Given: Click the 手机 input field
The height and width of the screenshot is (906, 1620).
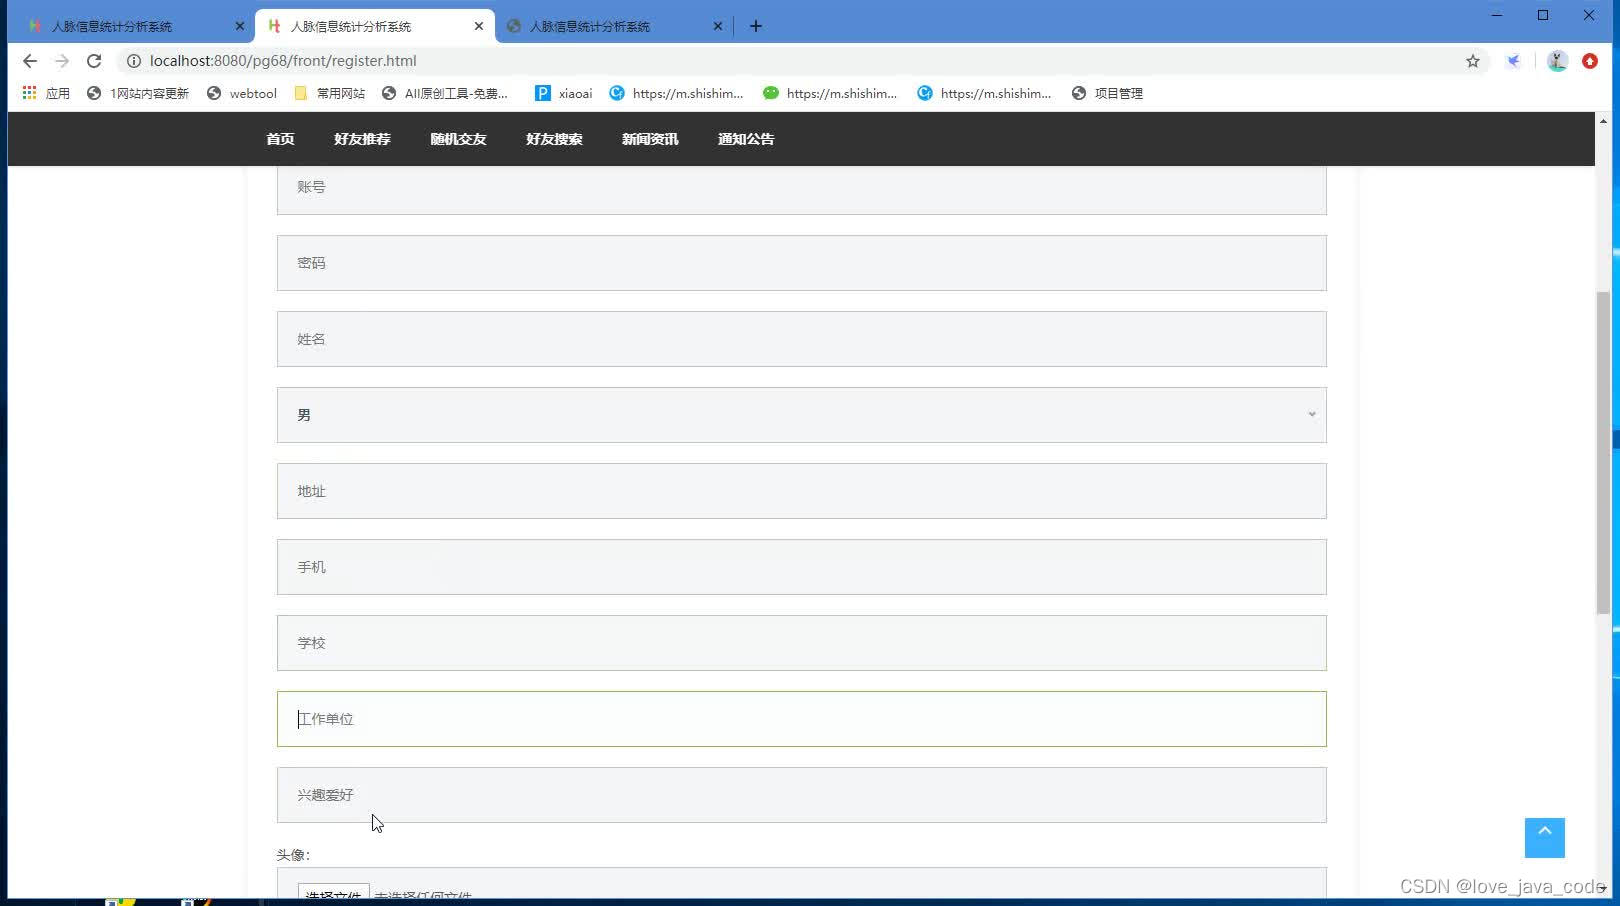Looking at the screenshot, I should click(802, 567).
